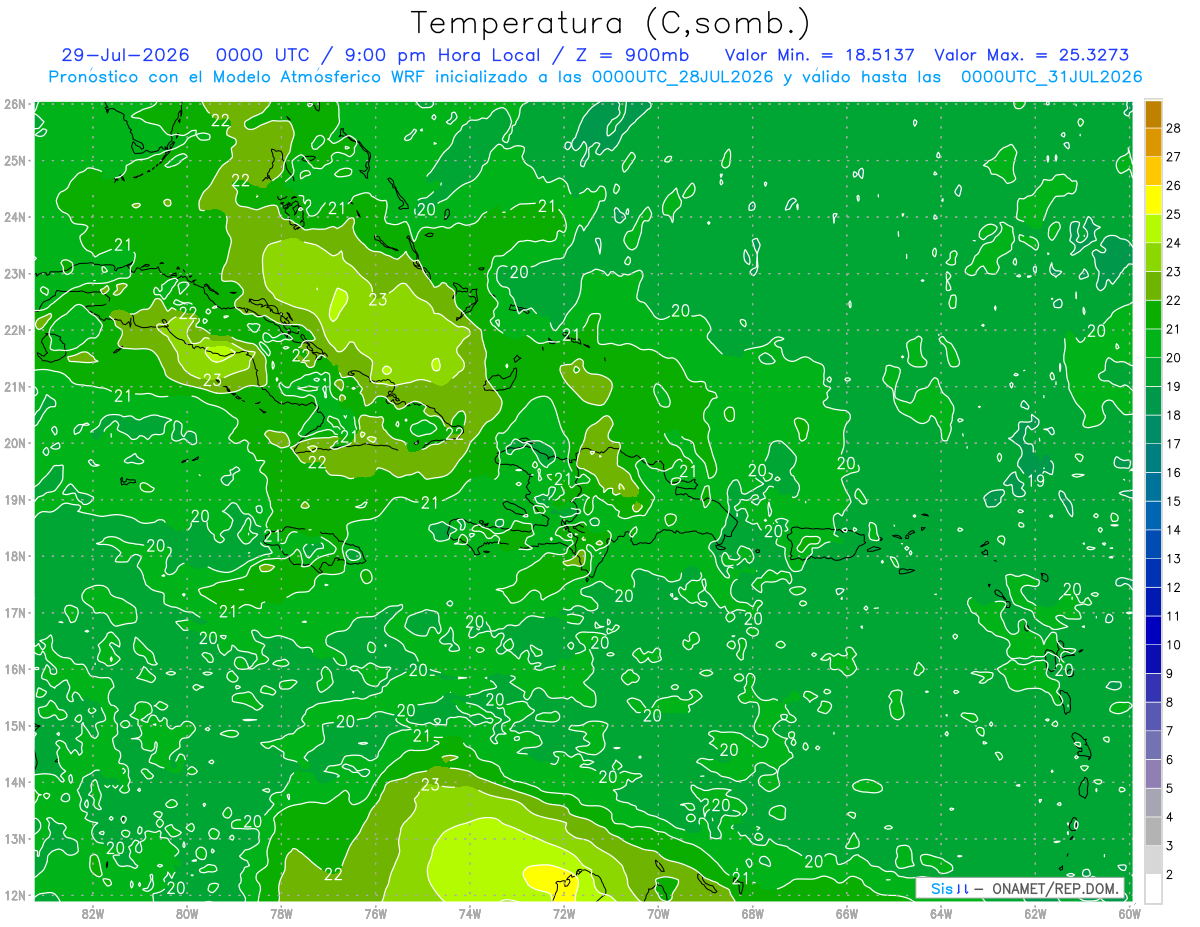Image resolution: width=1200 pixels, height=927 pixels.
Task: Click the '0000UTC_31JUL2026' valid-until time
Action: coord(1051,77)
